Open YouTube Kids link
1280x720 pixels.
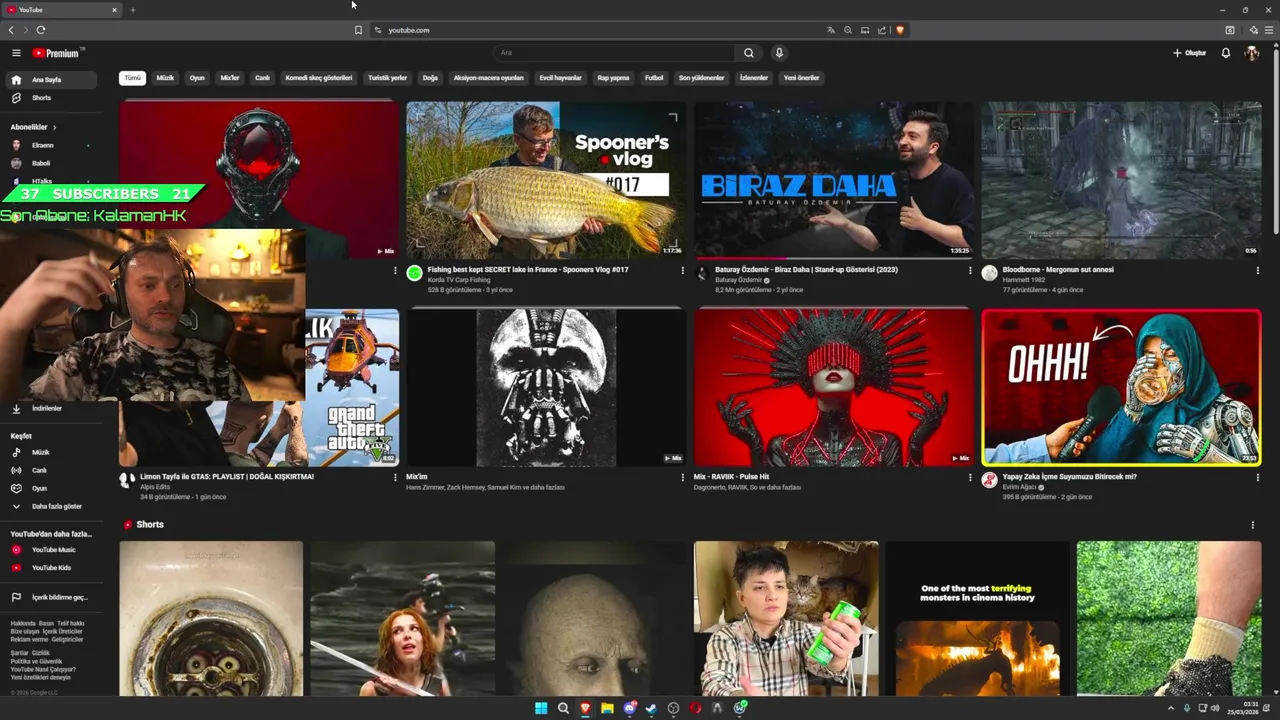[53, 568]
